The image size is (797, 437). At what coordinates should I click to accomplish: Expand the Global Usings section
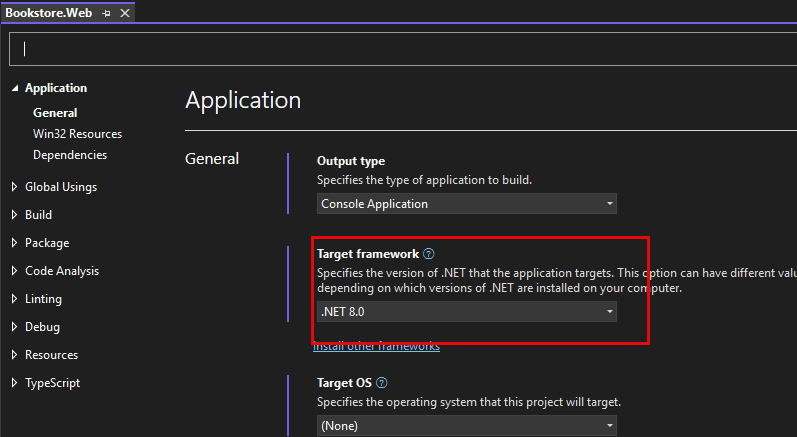[14, 187]
